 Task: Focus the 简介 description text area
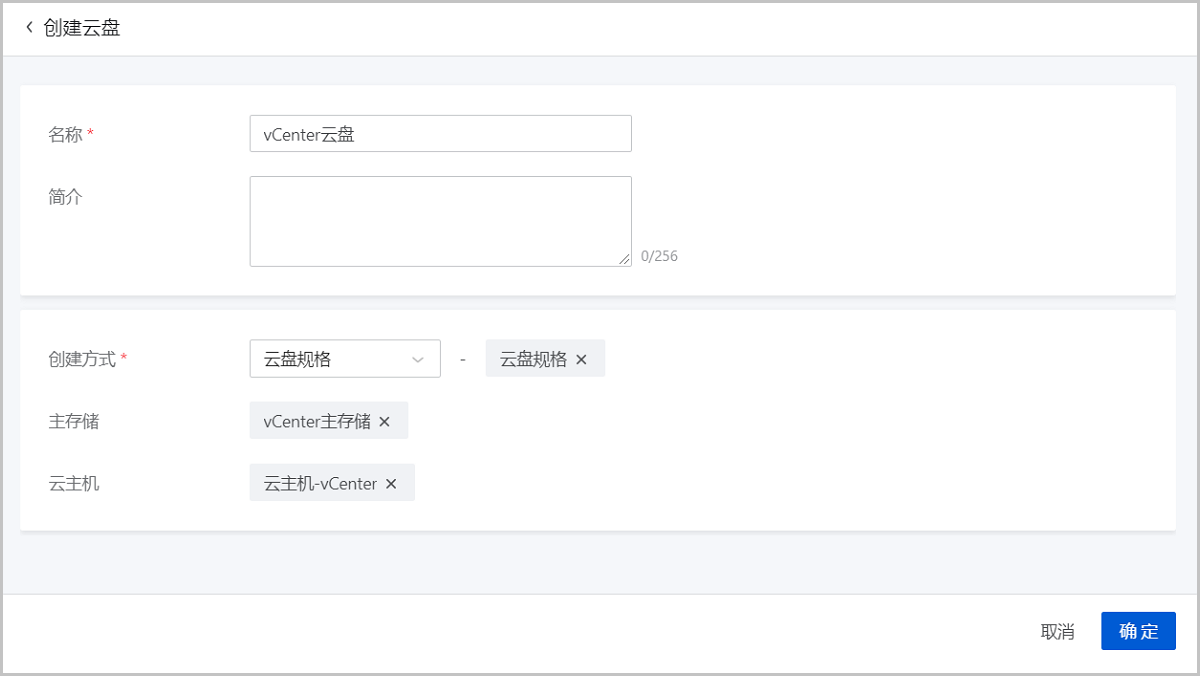pos(440,221)
